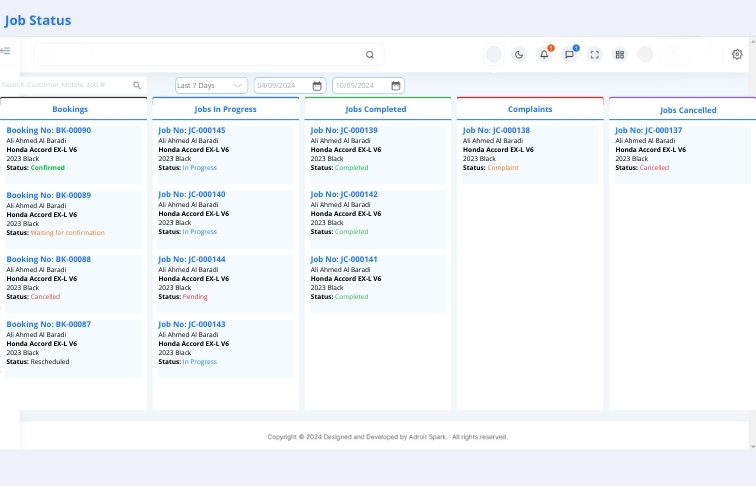Click the user avatar in the top bar

coord(645,54)
